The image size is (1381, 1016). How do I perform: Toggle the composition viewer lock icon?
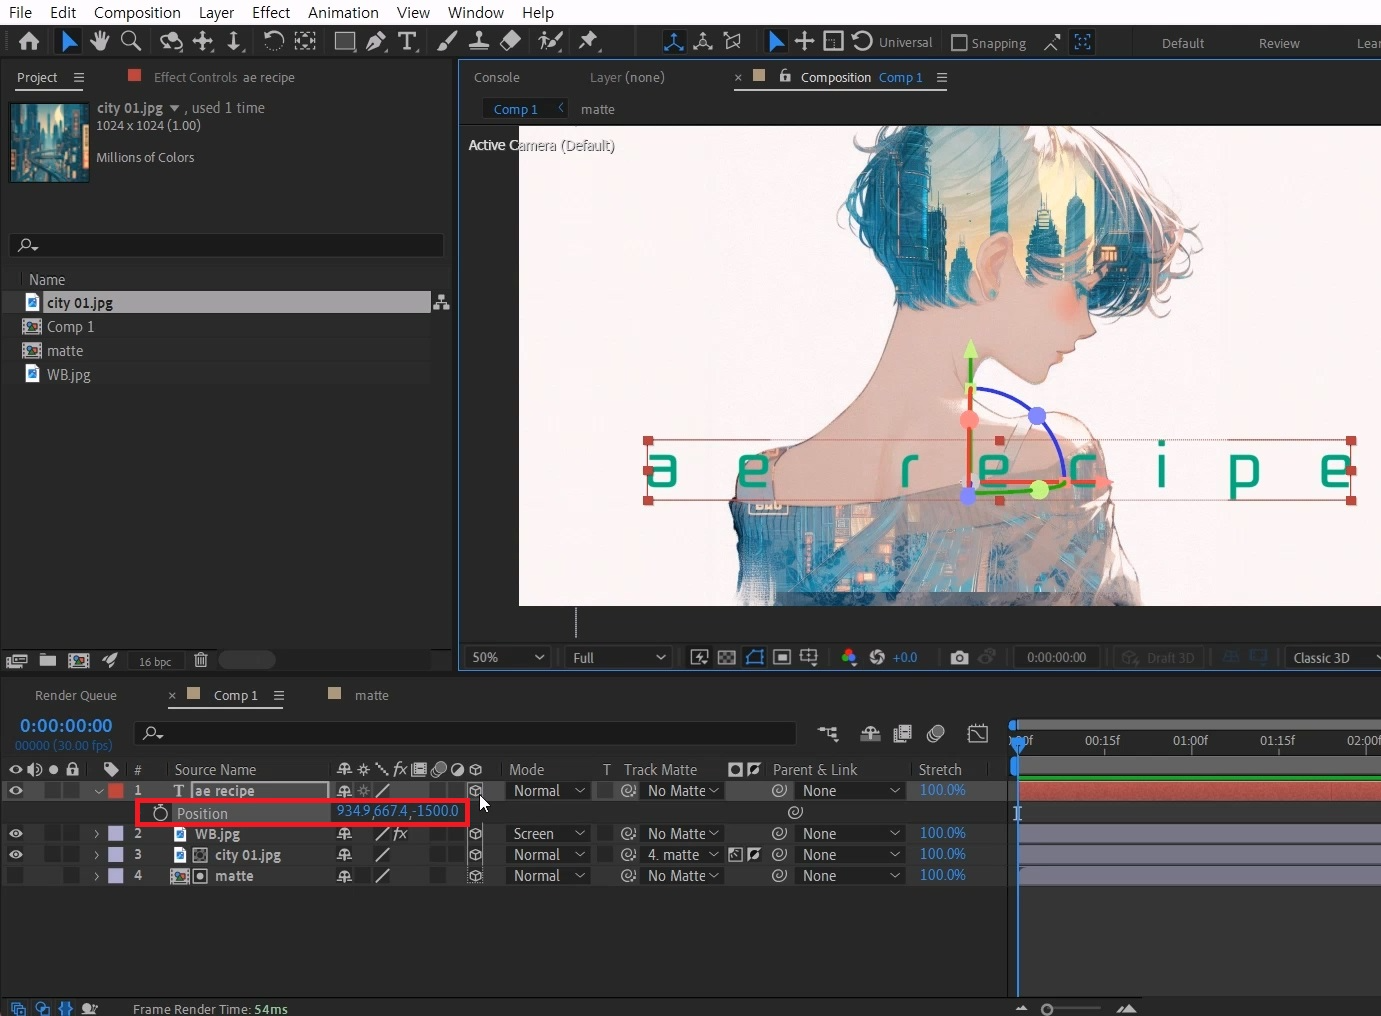[785, 76]
